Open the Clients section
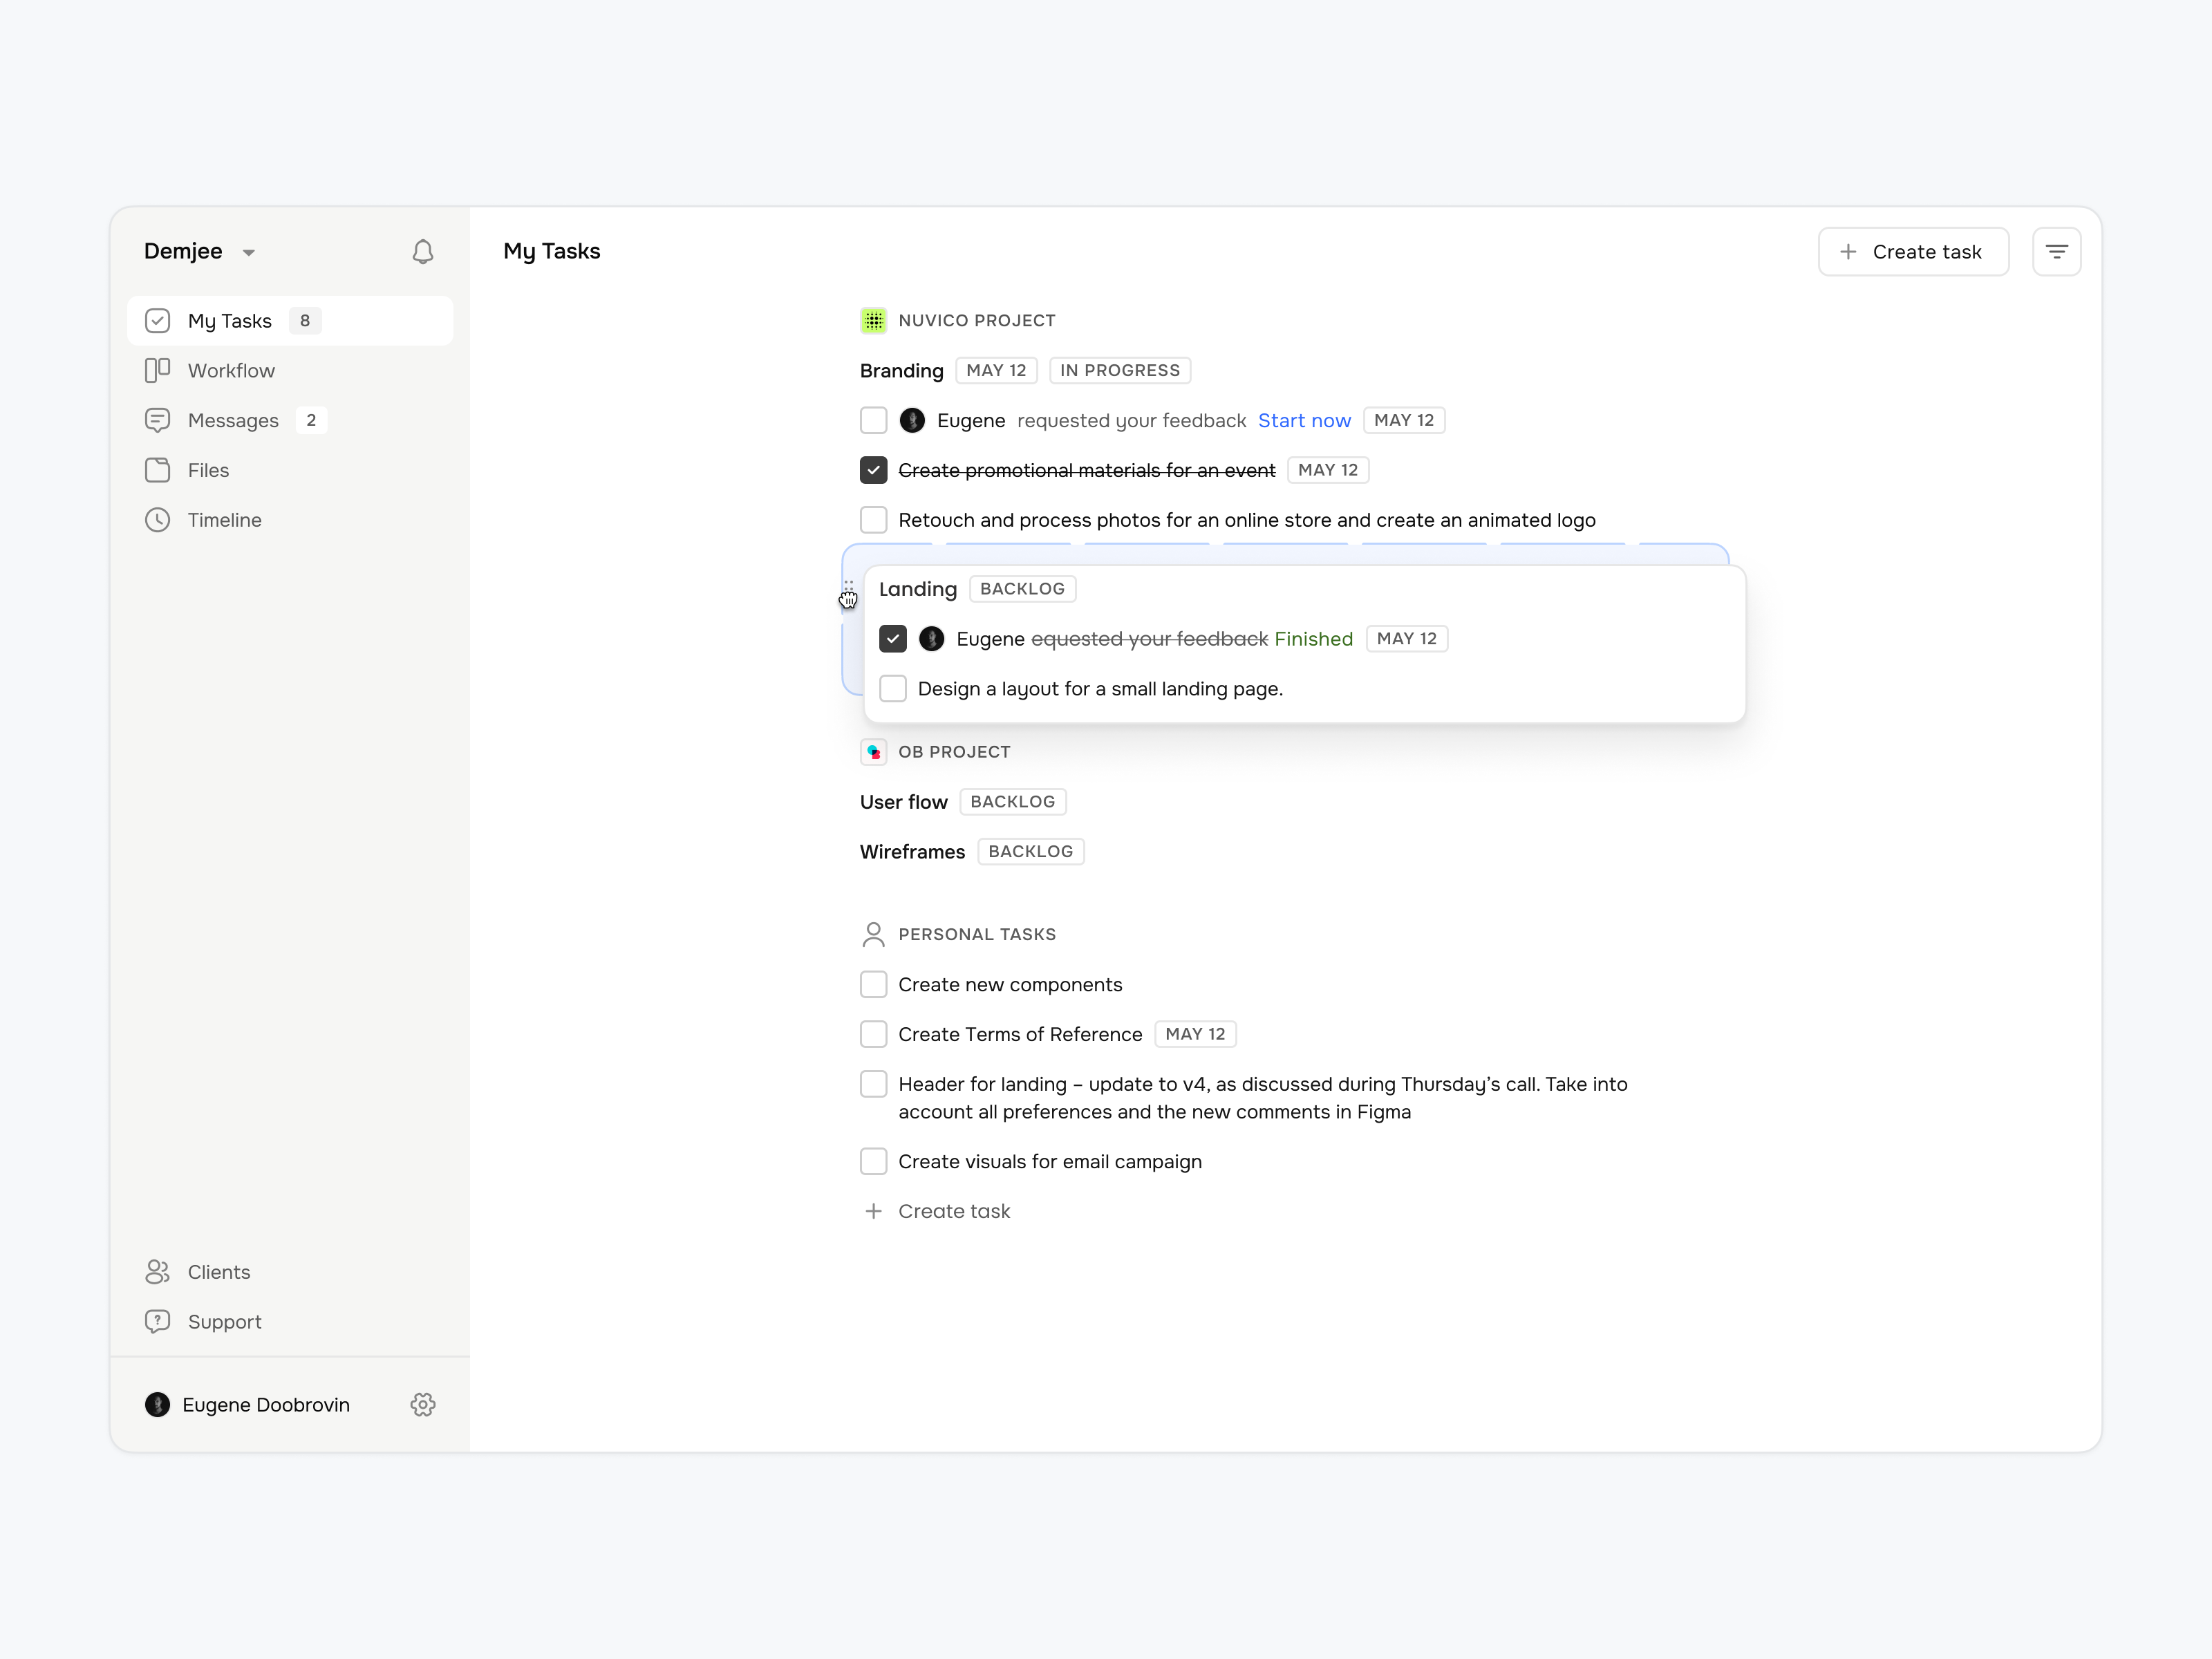Viewport: 2212px width, 1659px height. pos(219,1271)
